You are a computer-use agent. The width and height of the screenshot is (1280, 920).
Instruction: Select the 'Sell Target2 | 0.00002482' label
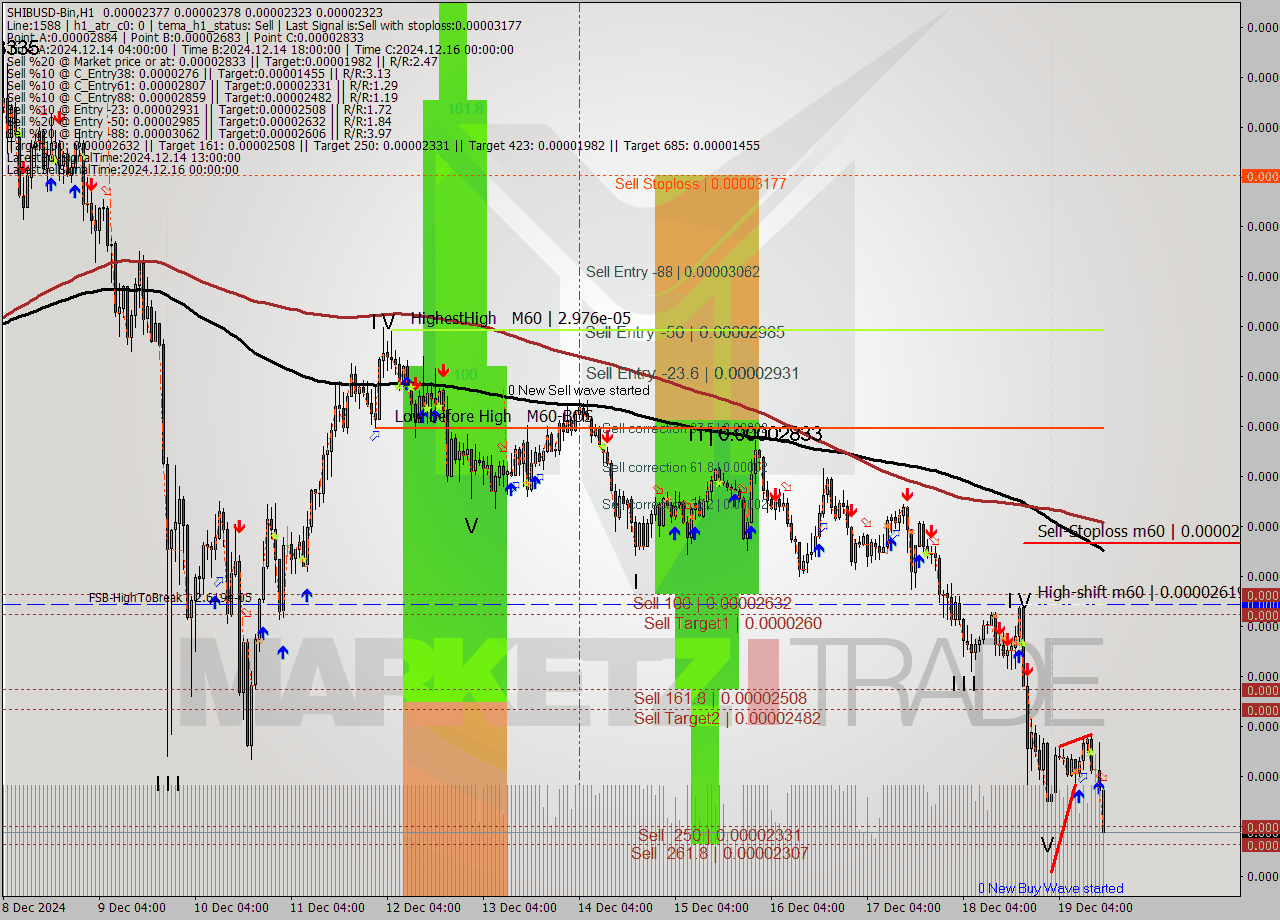pyautogui.click(x=727, y=718)
